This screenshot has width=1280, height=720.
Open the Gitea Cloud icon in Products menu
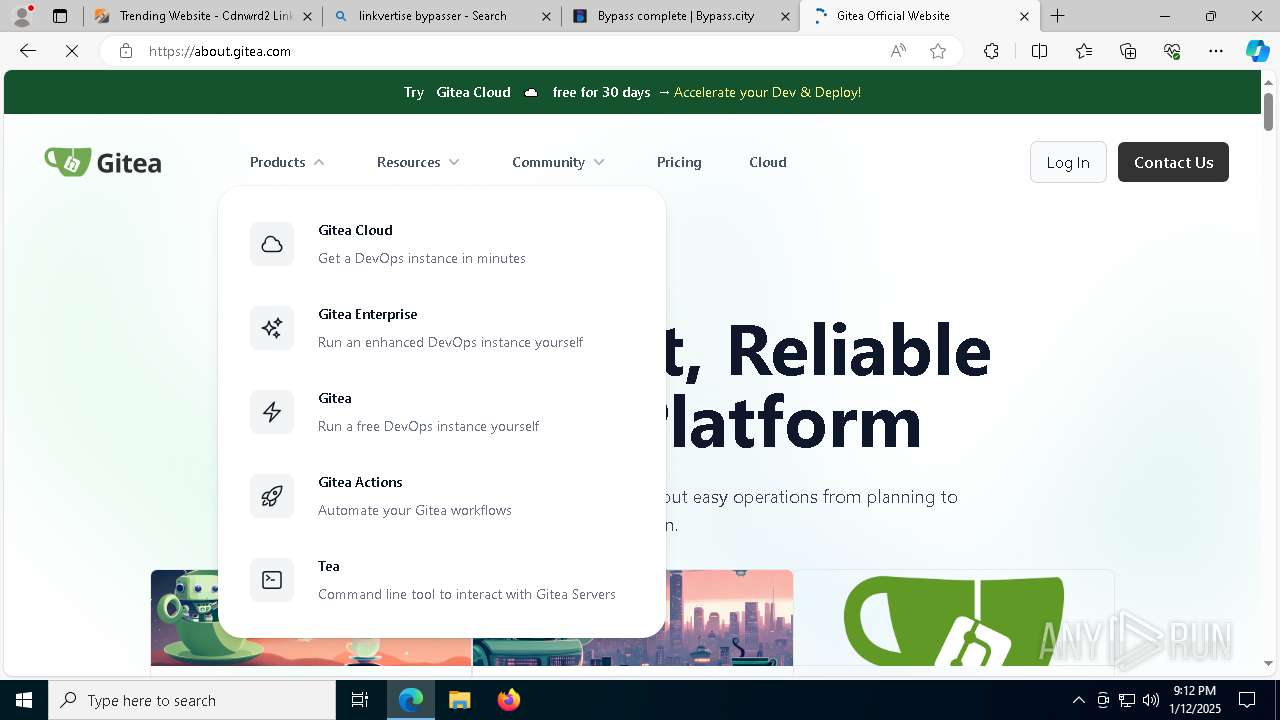(272, 244)
